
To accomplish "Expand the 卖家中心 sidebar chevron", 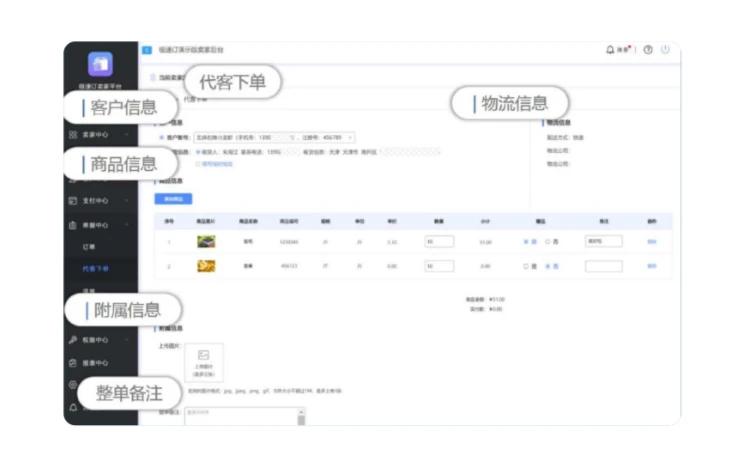I will (127, 135).
